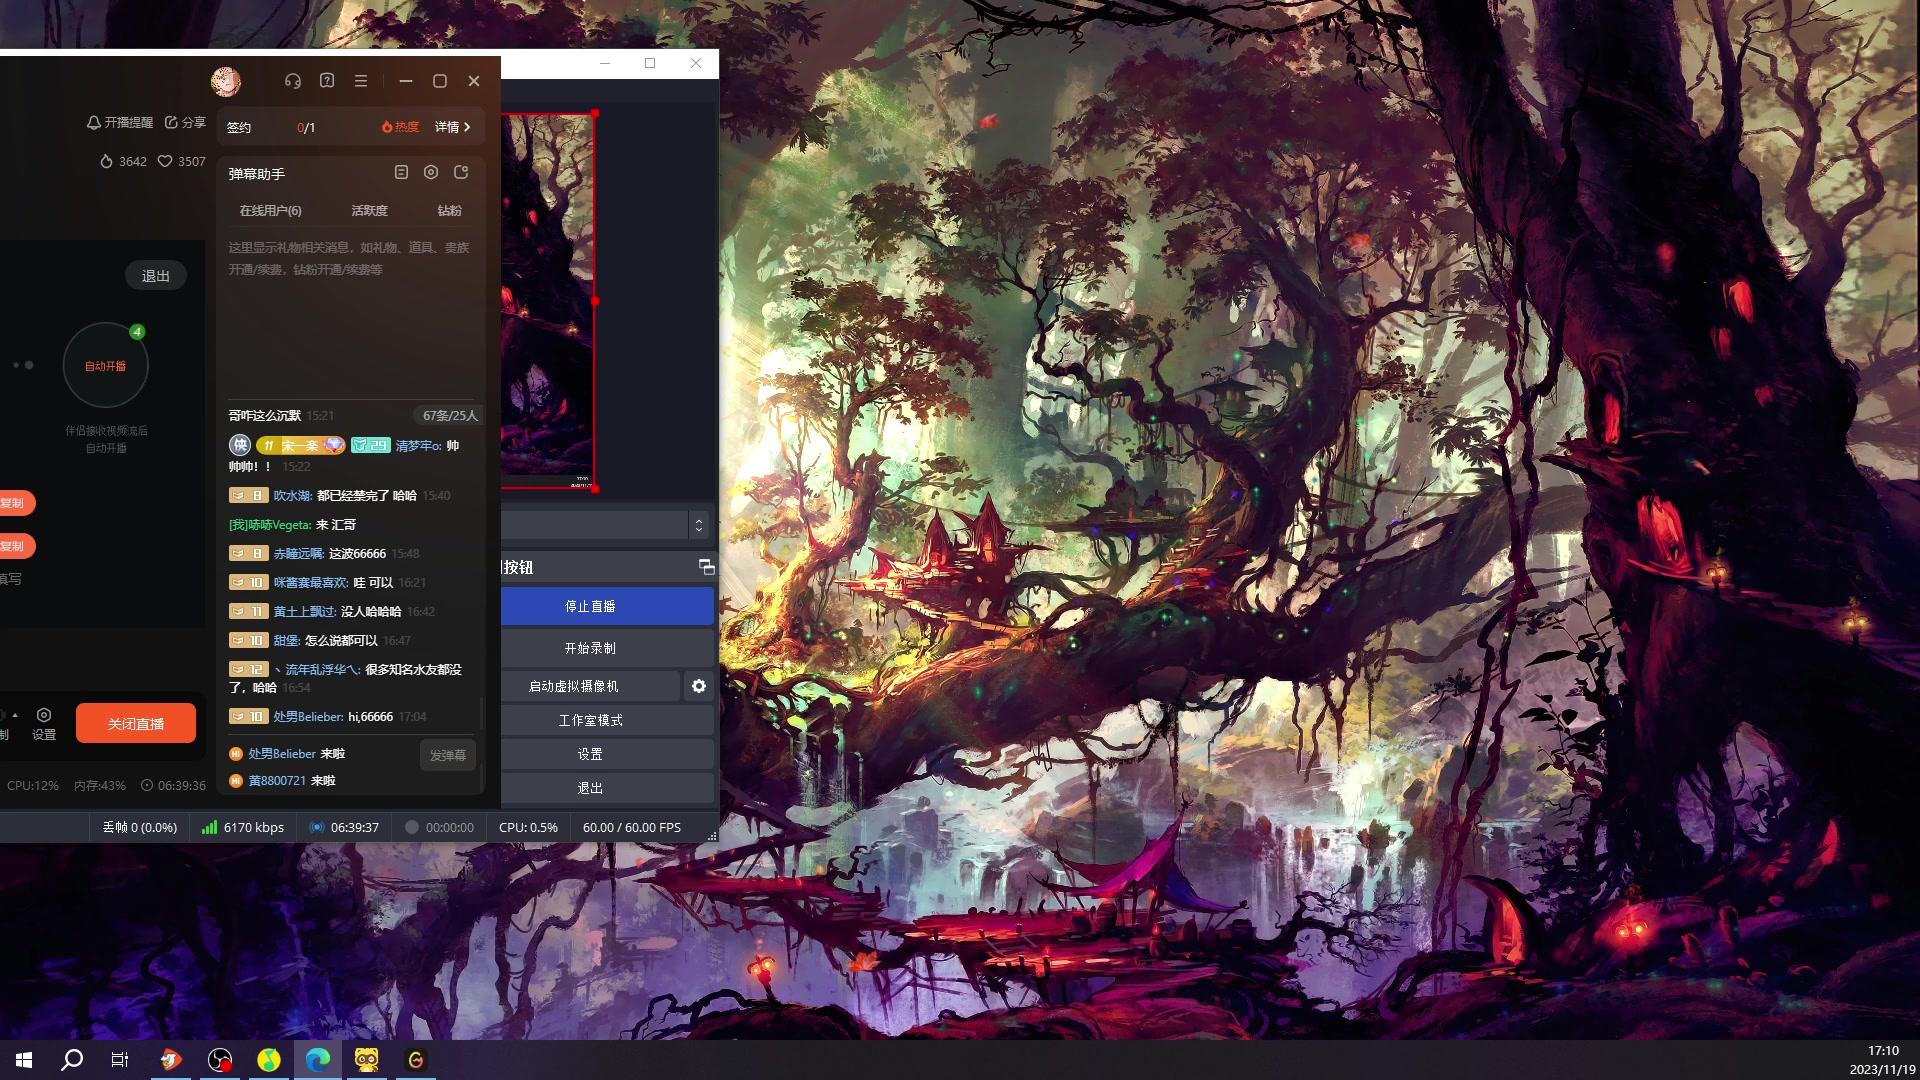Open the streamer avatar profile
Viewport: 1920px width, 1080px height.
pyautogui.click(x=226, y=81)
